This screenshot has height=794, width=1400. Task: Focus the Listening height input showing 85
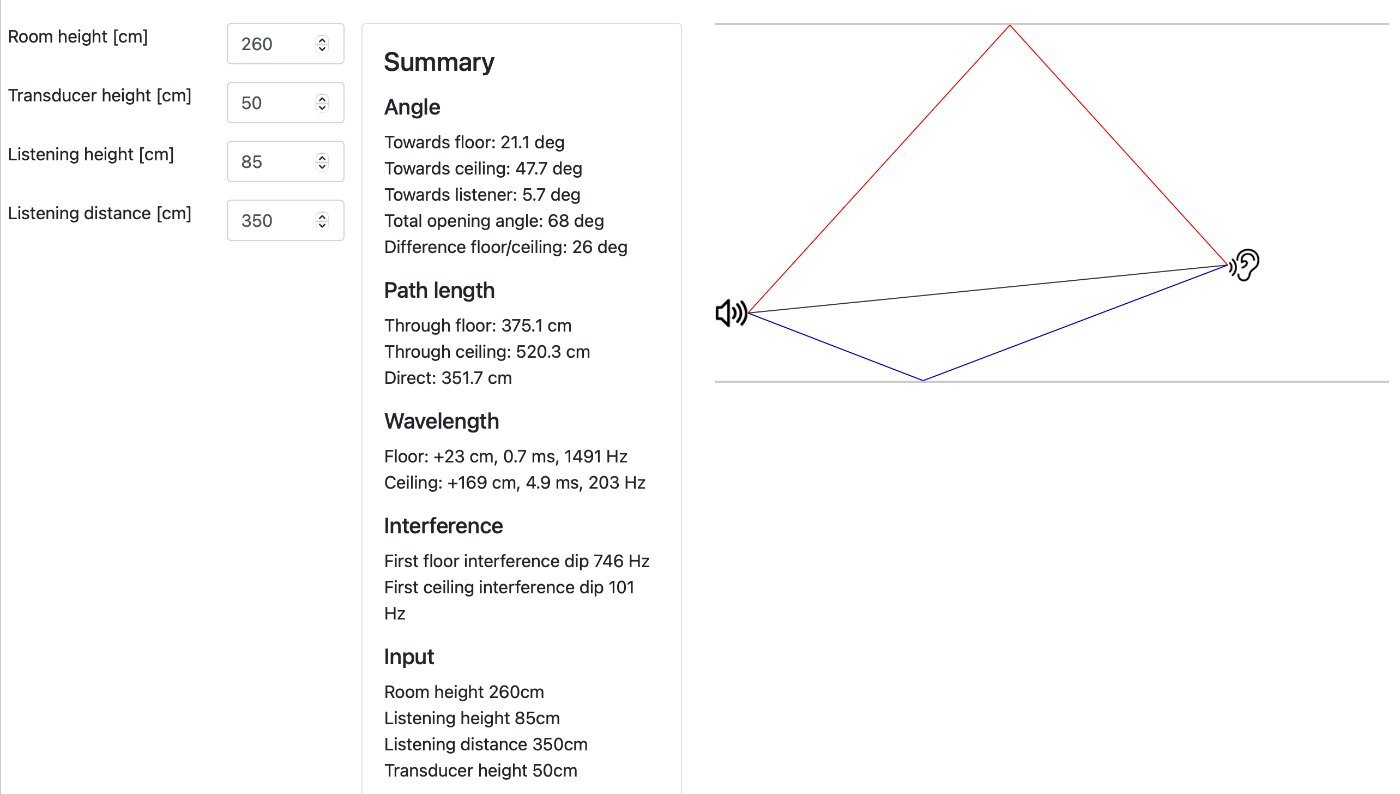click(285, 162)
